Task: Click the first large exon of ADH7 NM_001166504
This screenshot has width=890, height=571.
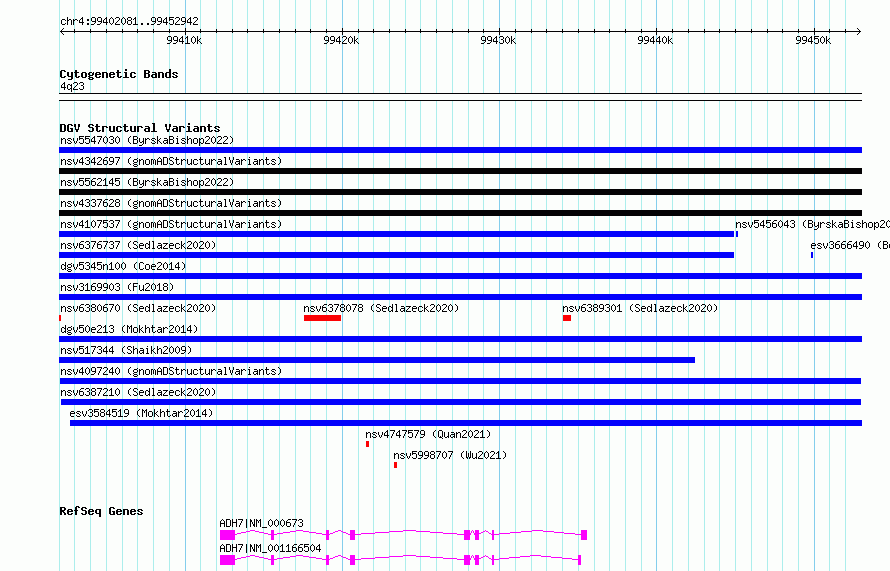Action: coord(228,560)
